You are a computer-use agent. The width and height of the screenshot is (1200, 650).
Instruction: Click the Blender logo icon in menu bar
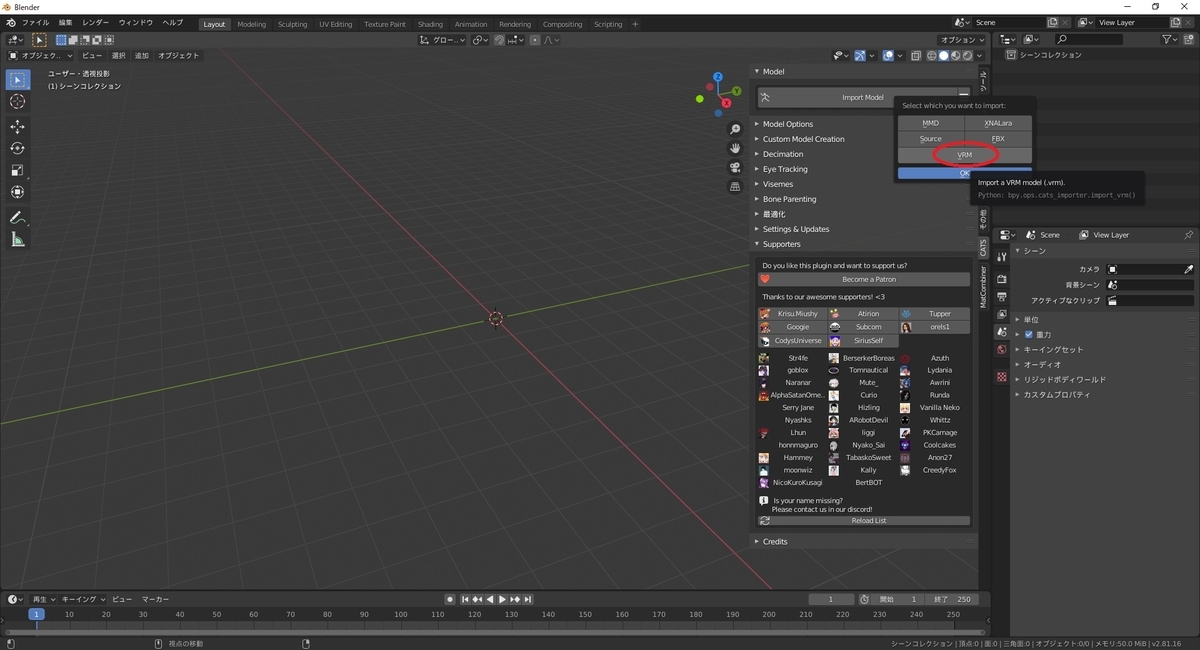(10, 23)
